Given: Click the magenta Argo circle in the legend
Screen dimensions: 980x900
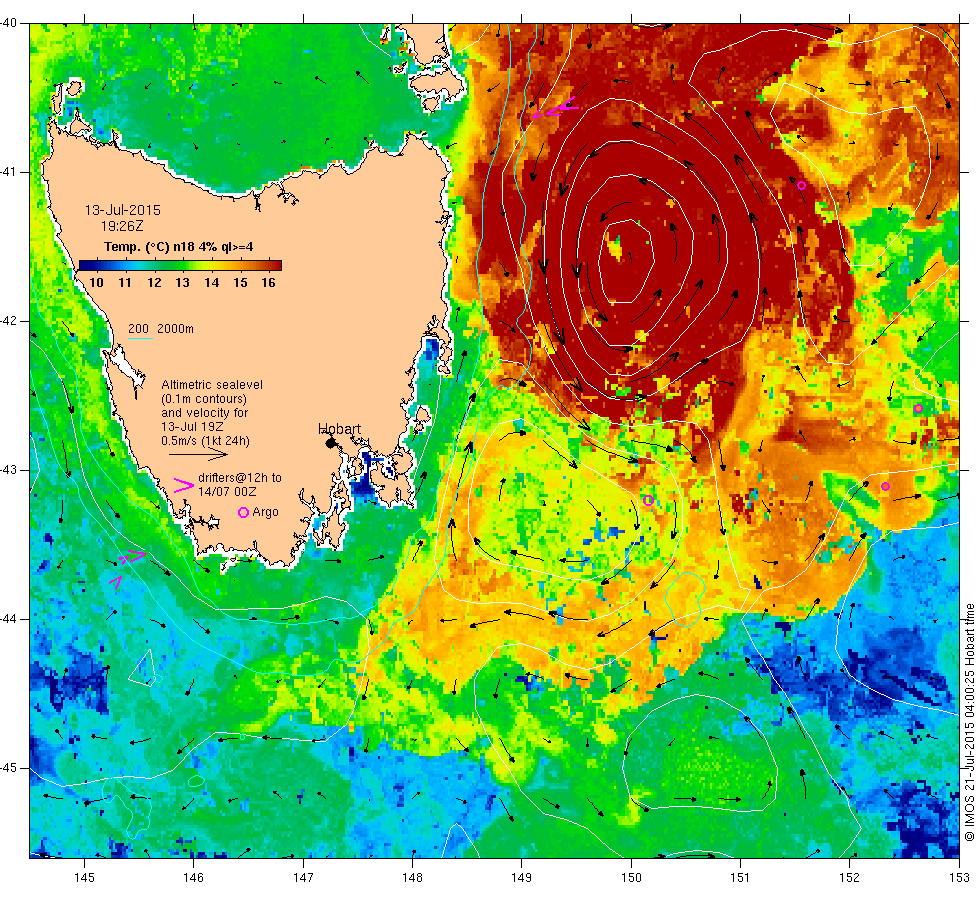Looking at the screenshot, I should coord(244,512).
